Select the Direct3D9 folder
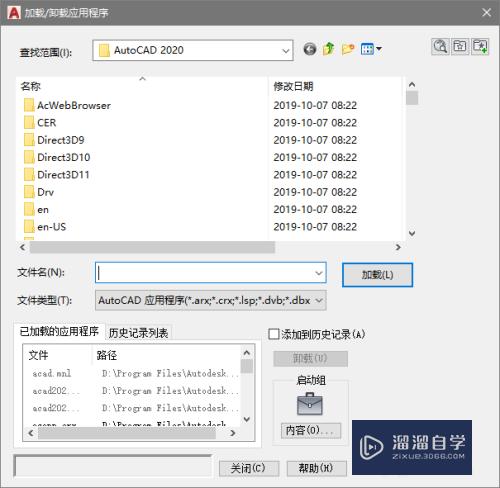 pyautogui.click(x=54, y=140)
